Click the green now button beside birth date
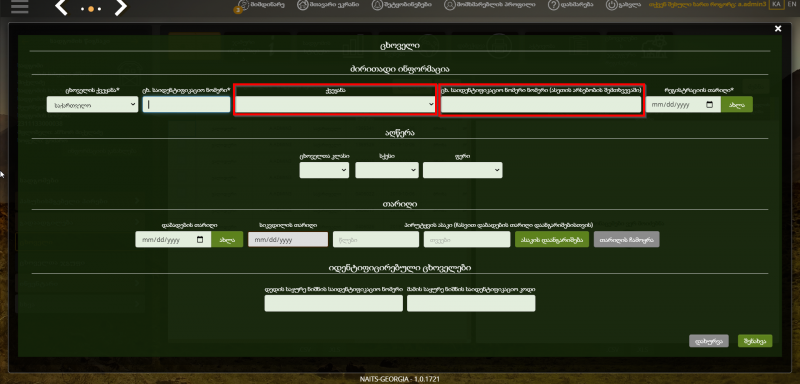800x384 pixels. pos(227,240)
